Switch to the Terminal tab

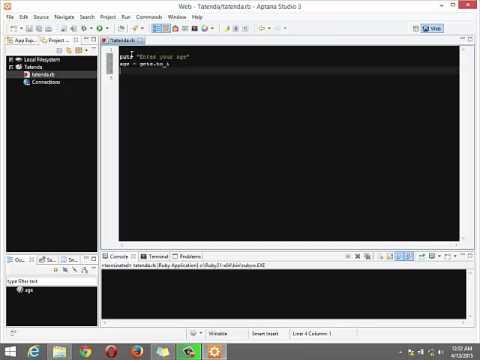pyautogui.click(x=155, y=256)
